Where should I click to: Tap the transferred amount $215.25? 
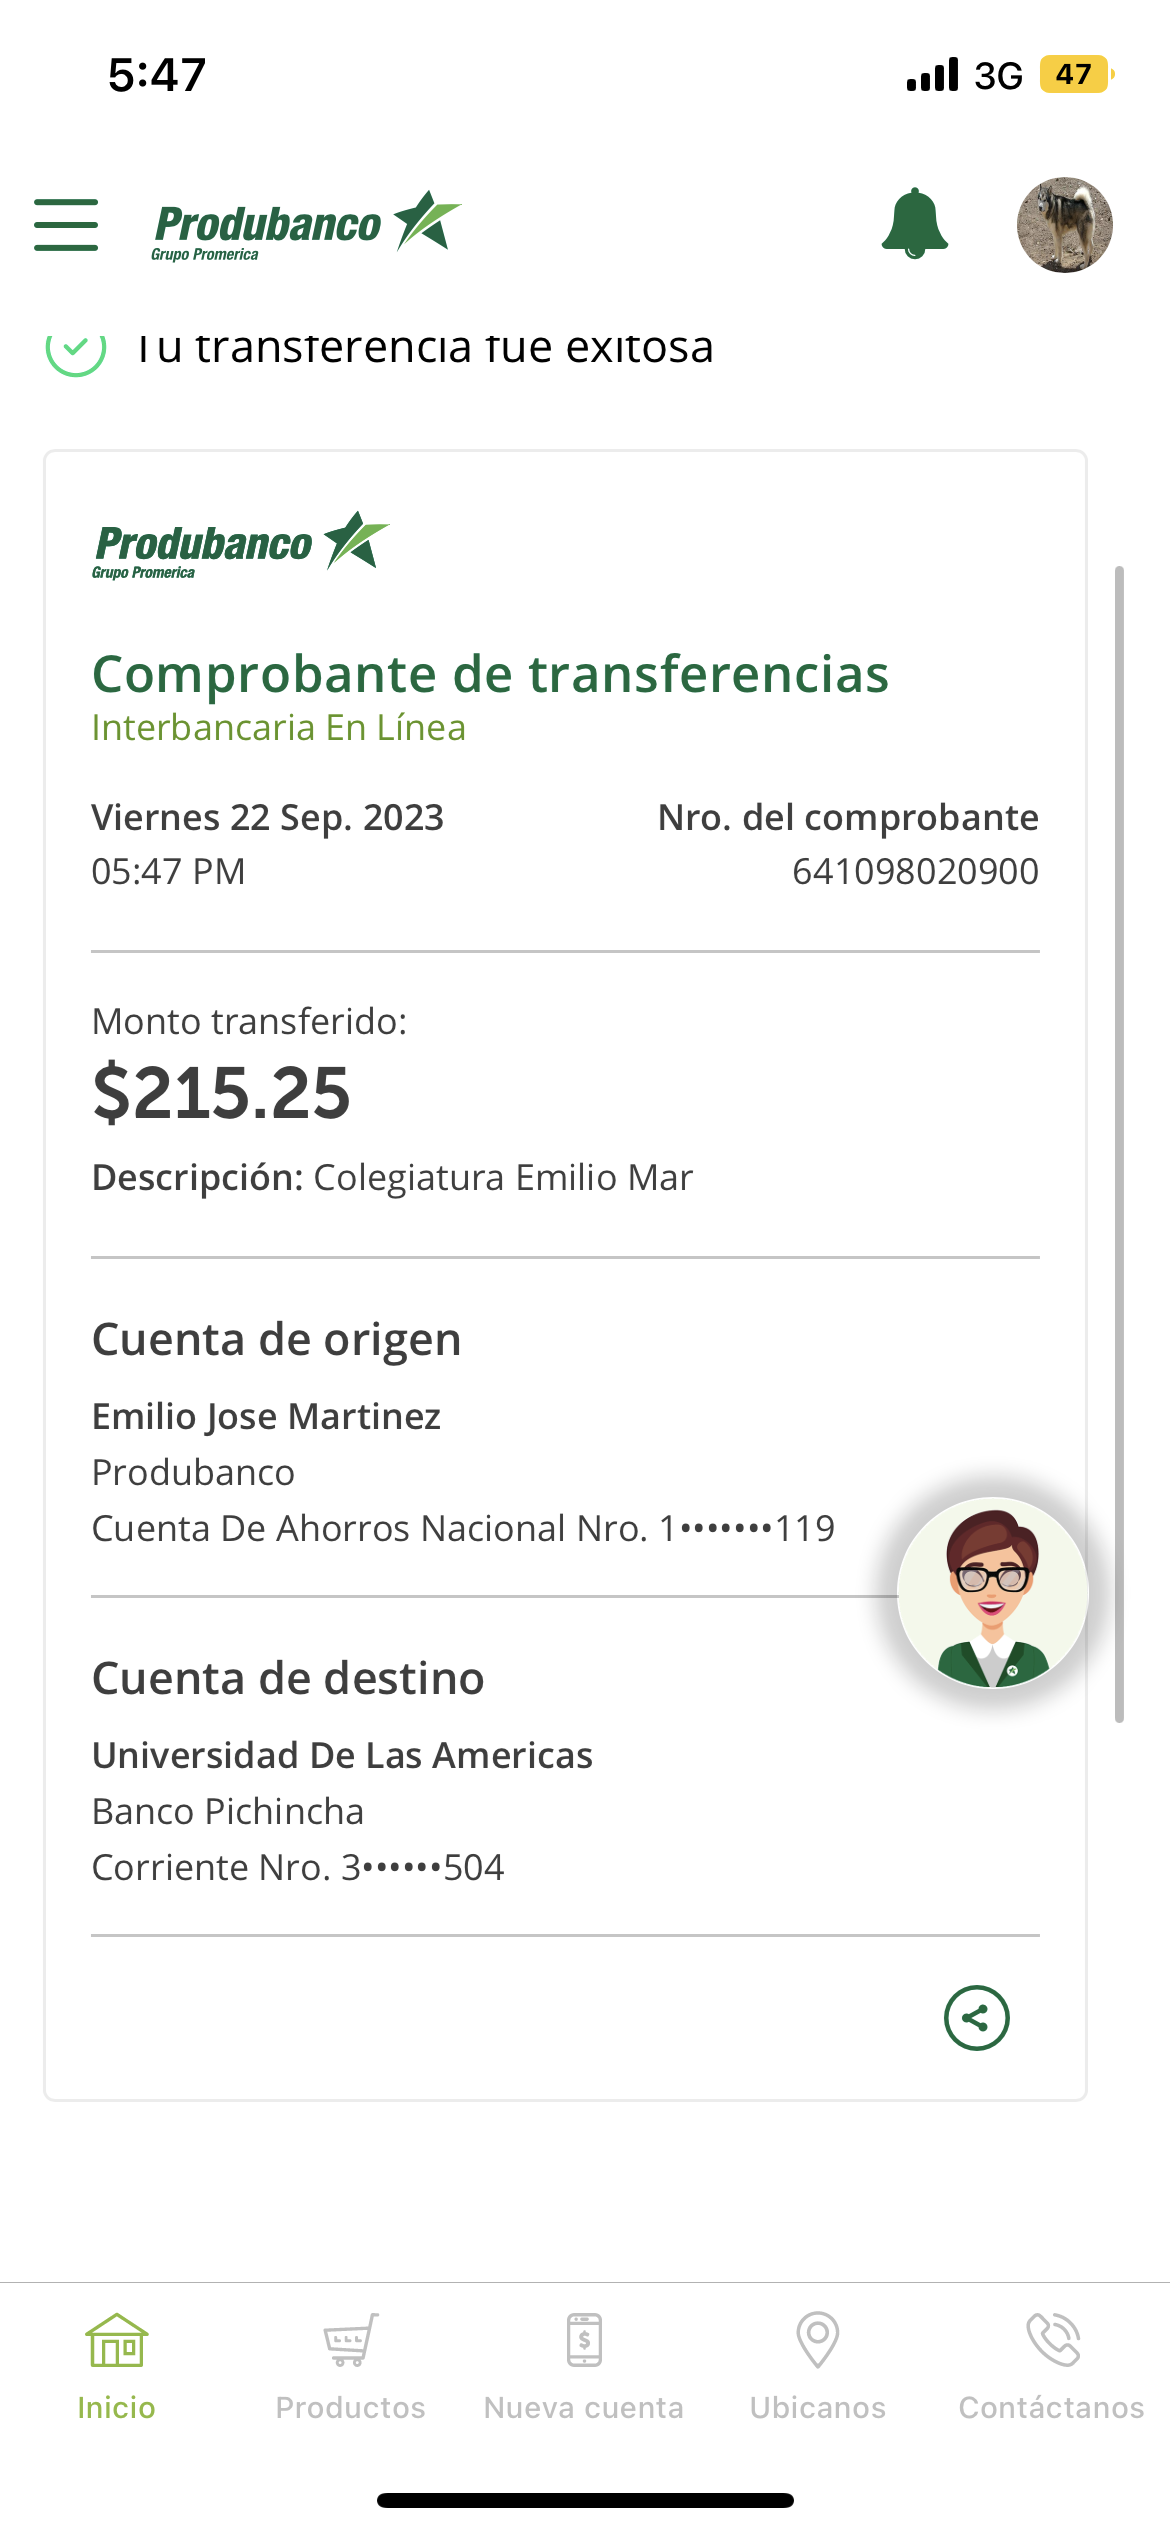[x=221, y=1093]
